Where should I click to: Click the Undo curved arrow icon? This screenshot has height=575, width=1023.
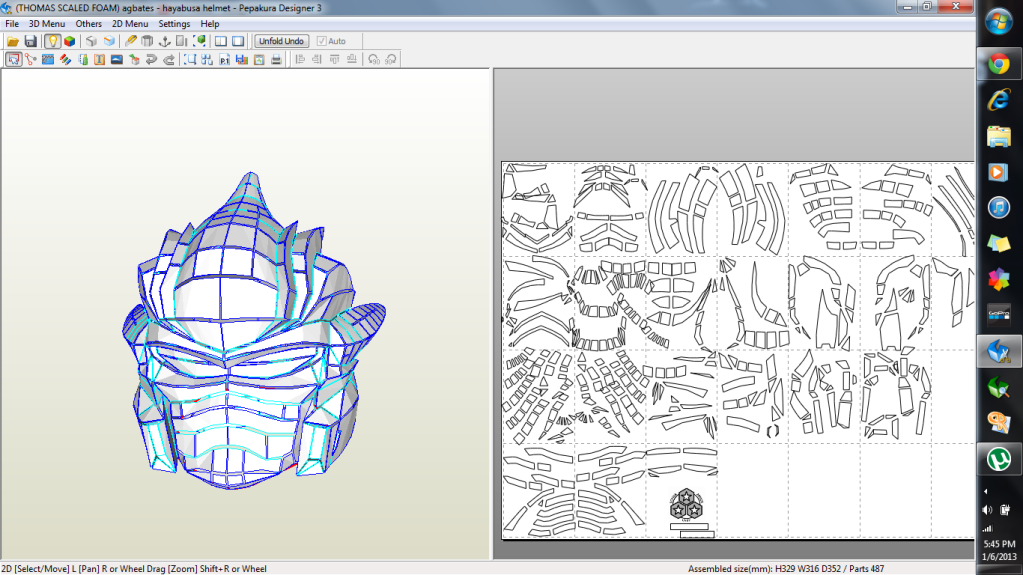point(151,59)
